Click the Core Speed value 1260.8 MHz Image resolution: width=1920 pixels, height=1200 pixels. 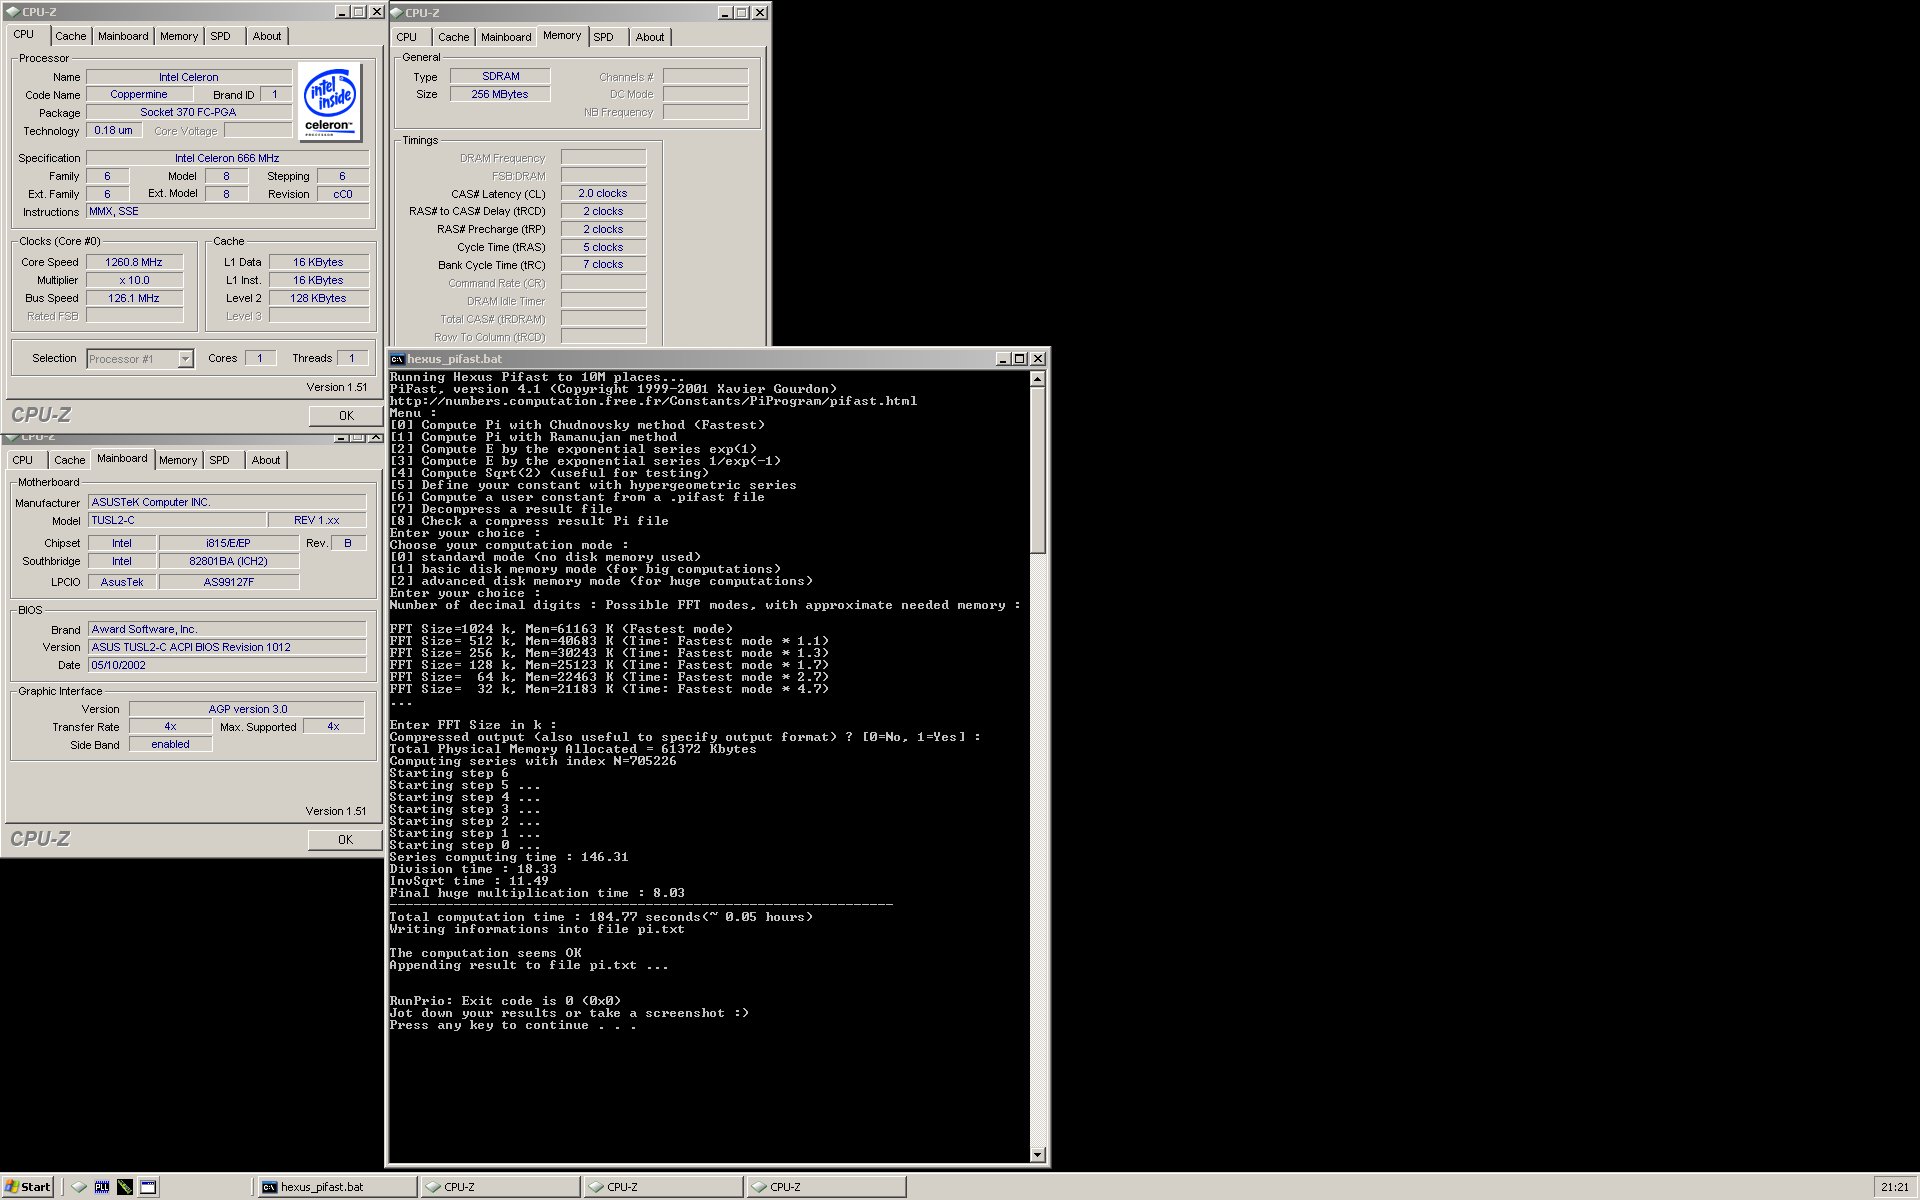(134, 262)
